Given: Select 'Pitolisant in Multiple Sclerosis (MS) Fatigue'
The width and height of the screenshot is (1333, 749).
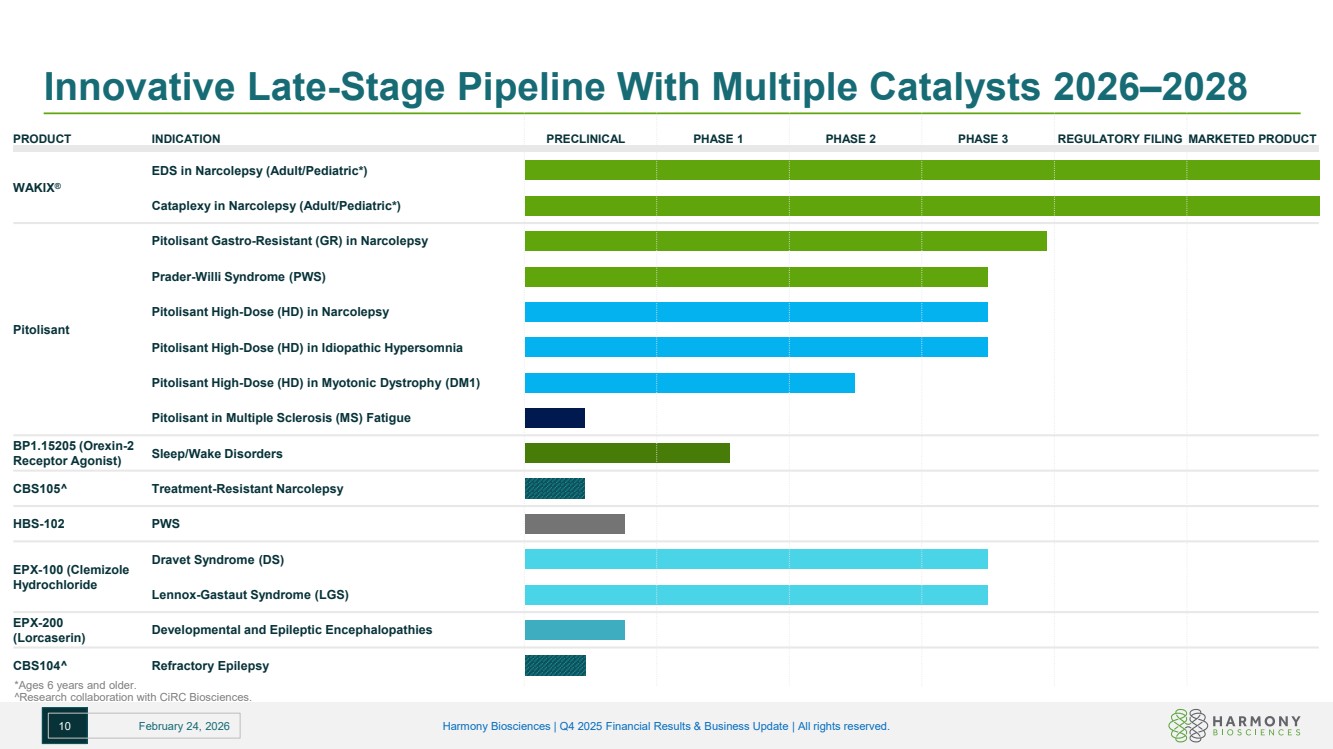Looking at the screenshot, I should coord(281,418).
